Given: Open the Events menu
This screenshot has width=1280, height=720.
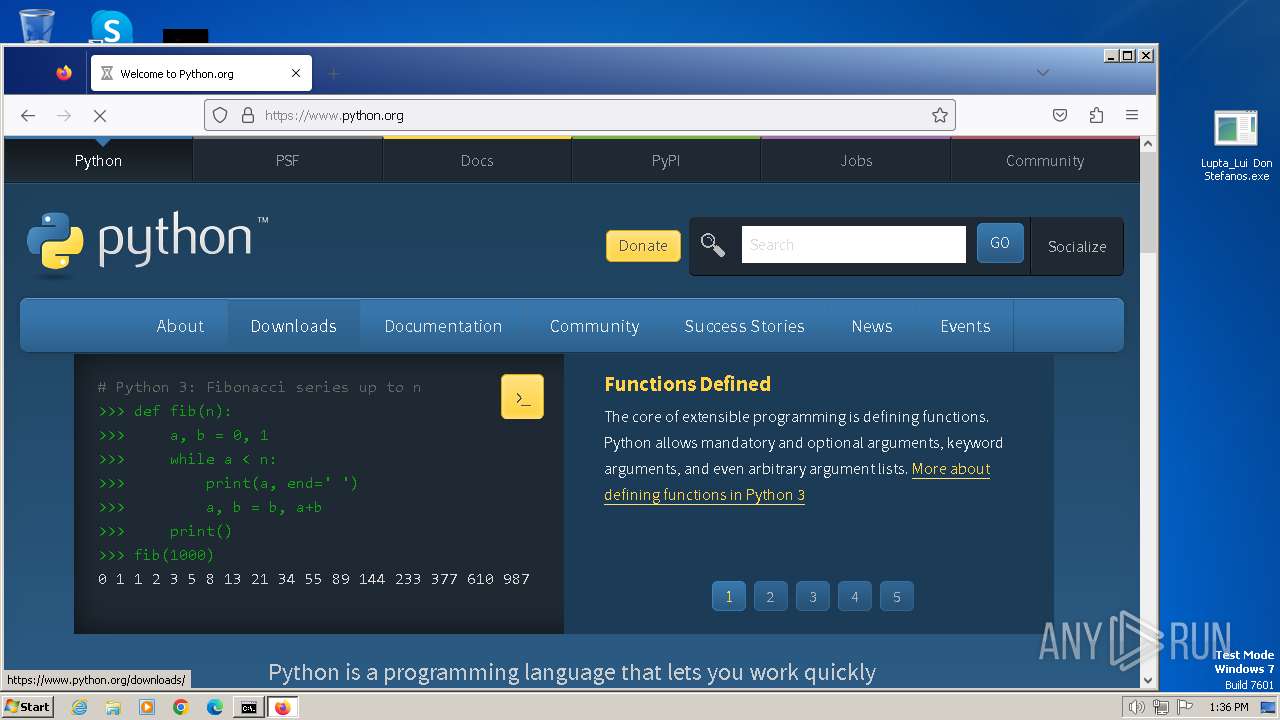Looking at the screenshot, I should [965, 326].
